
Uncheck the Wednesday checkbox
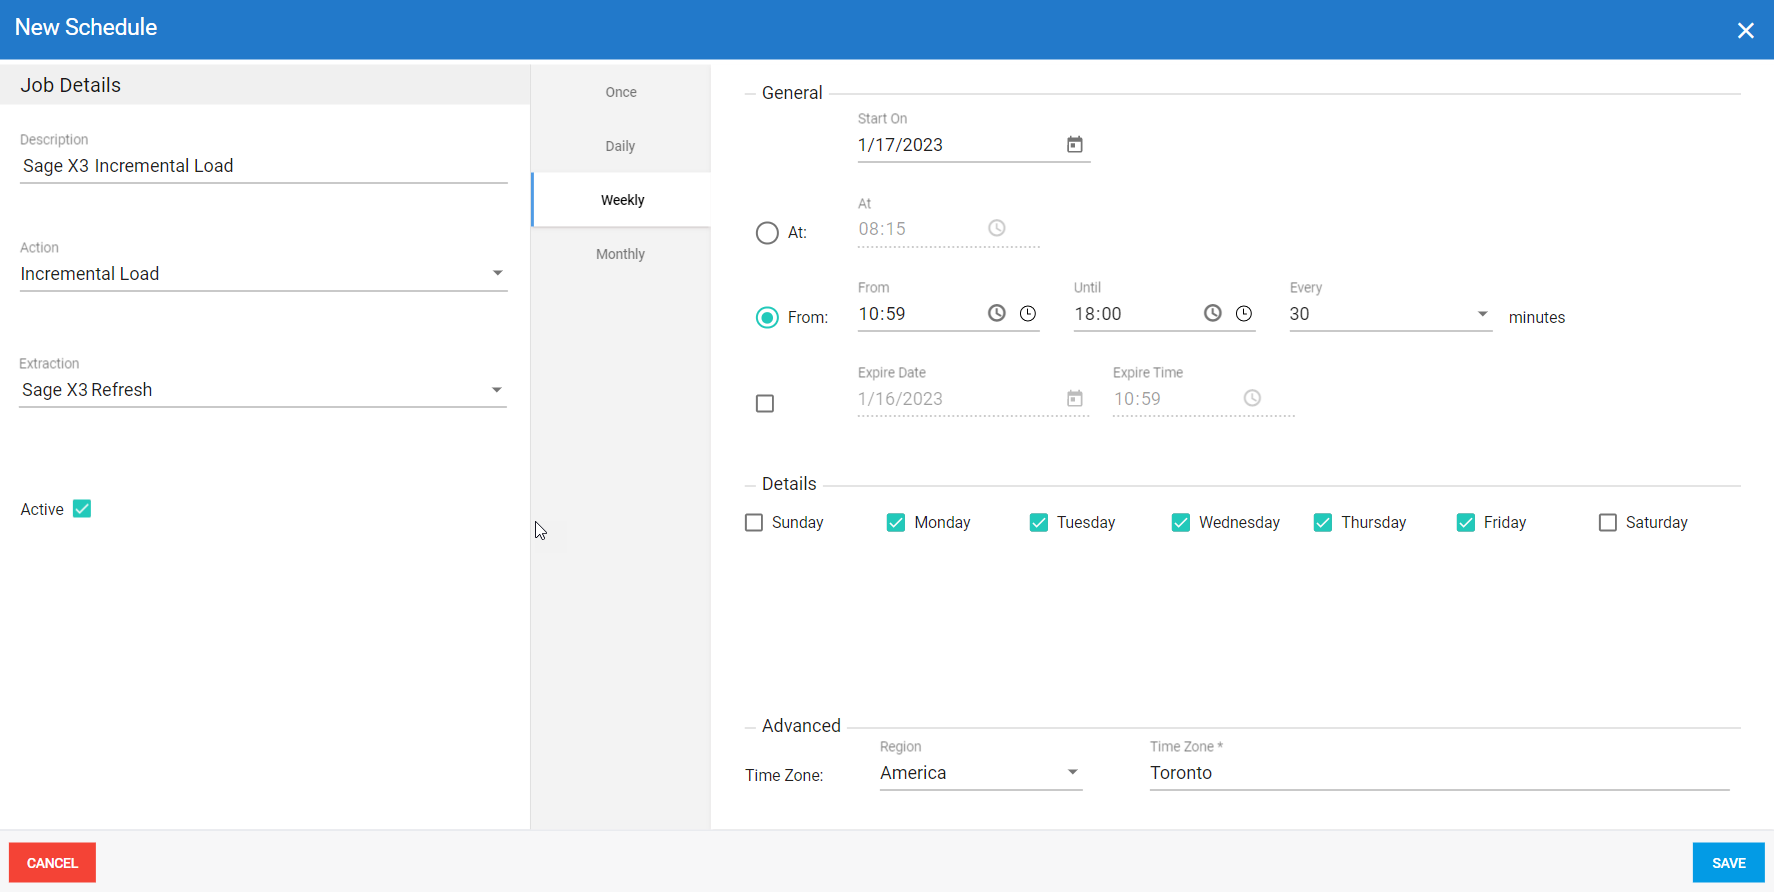pos(1181,522)
